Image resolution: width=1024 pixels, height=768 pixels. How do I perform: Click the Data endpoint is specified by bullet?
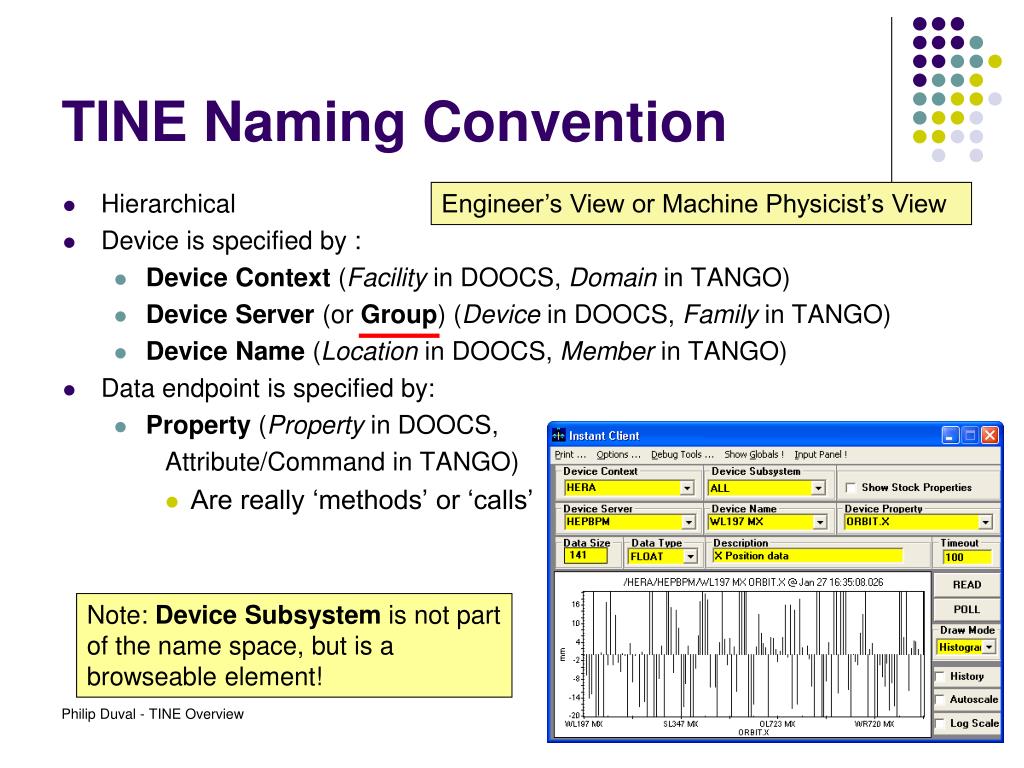pyautogui.click(x=268, y=389)
